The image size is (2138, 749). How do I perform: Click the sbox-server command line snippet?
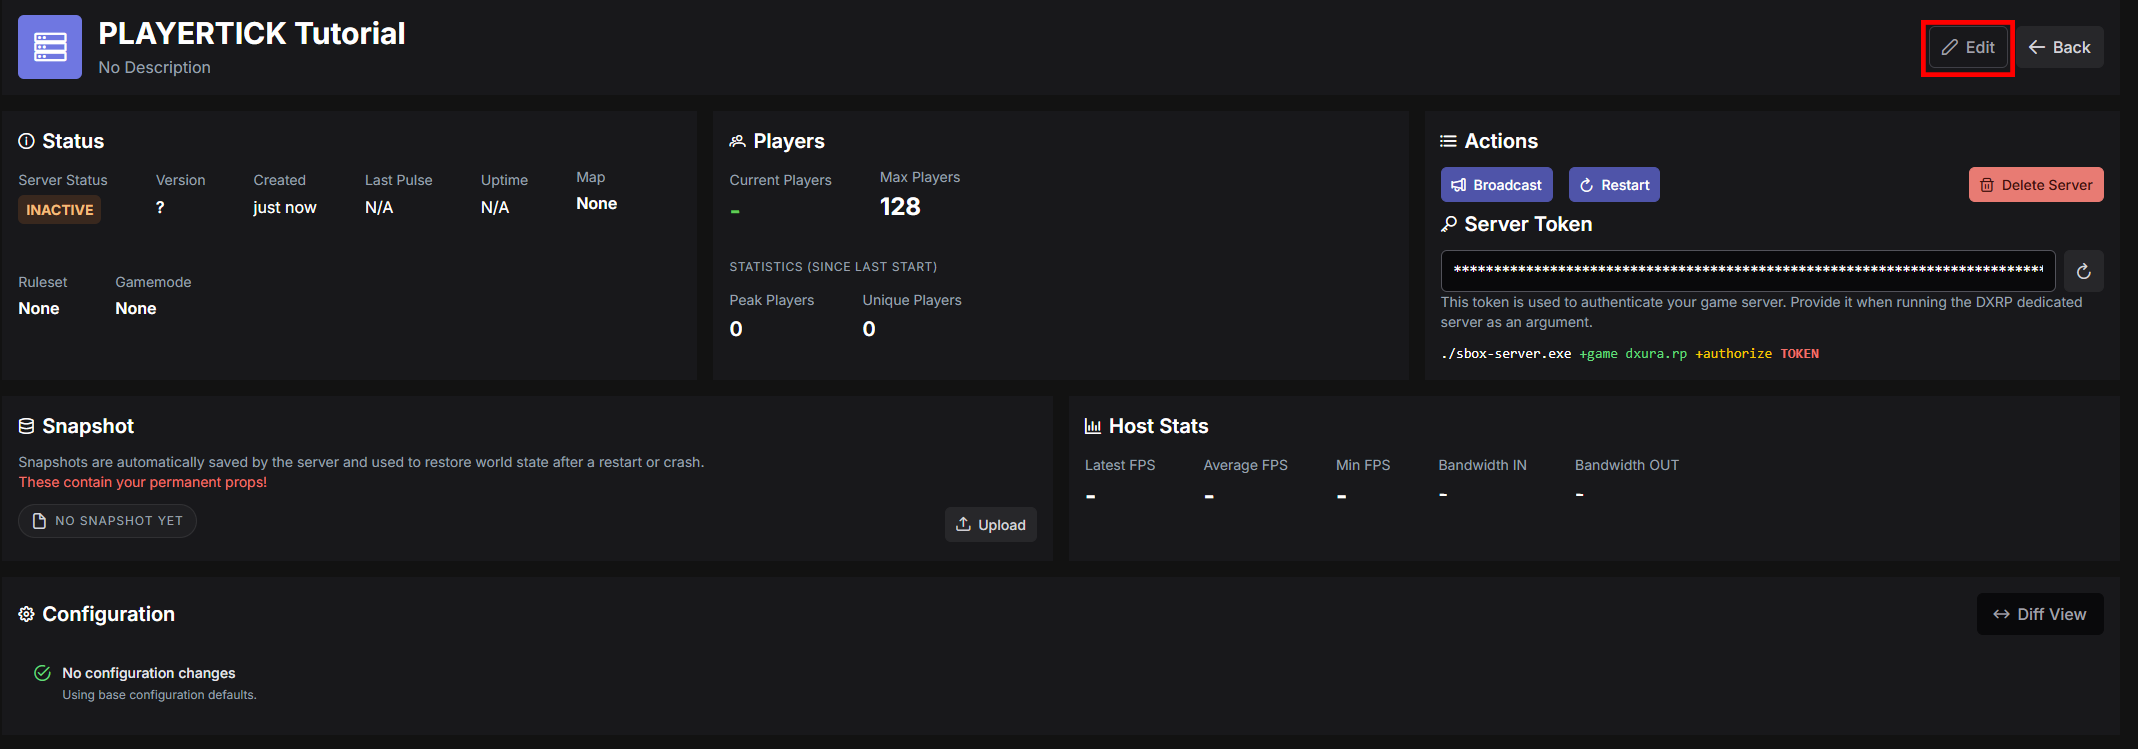1628,353
